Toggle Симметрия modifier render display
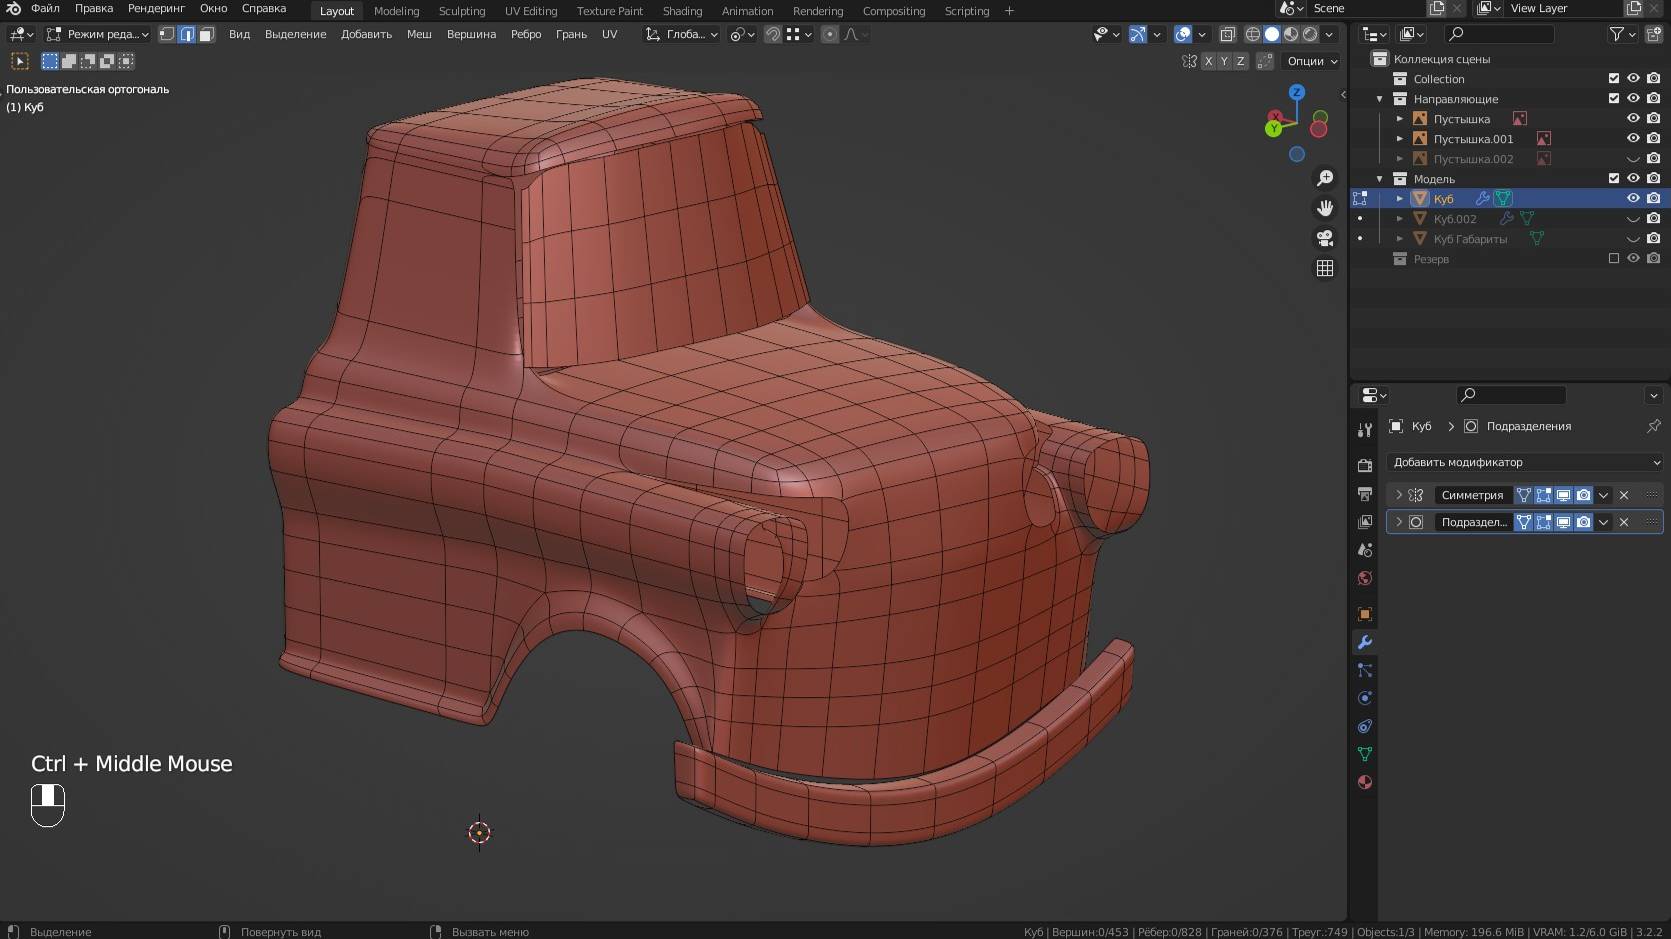The height and width of the screenshot is (939, 1671). (x=1583, y=495)
